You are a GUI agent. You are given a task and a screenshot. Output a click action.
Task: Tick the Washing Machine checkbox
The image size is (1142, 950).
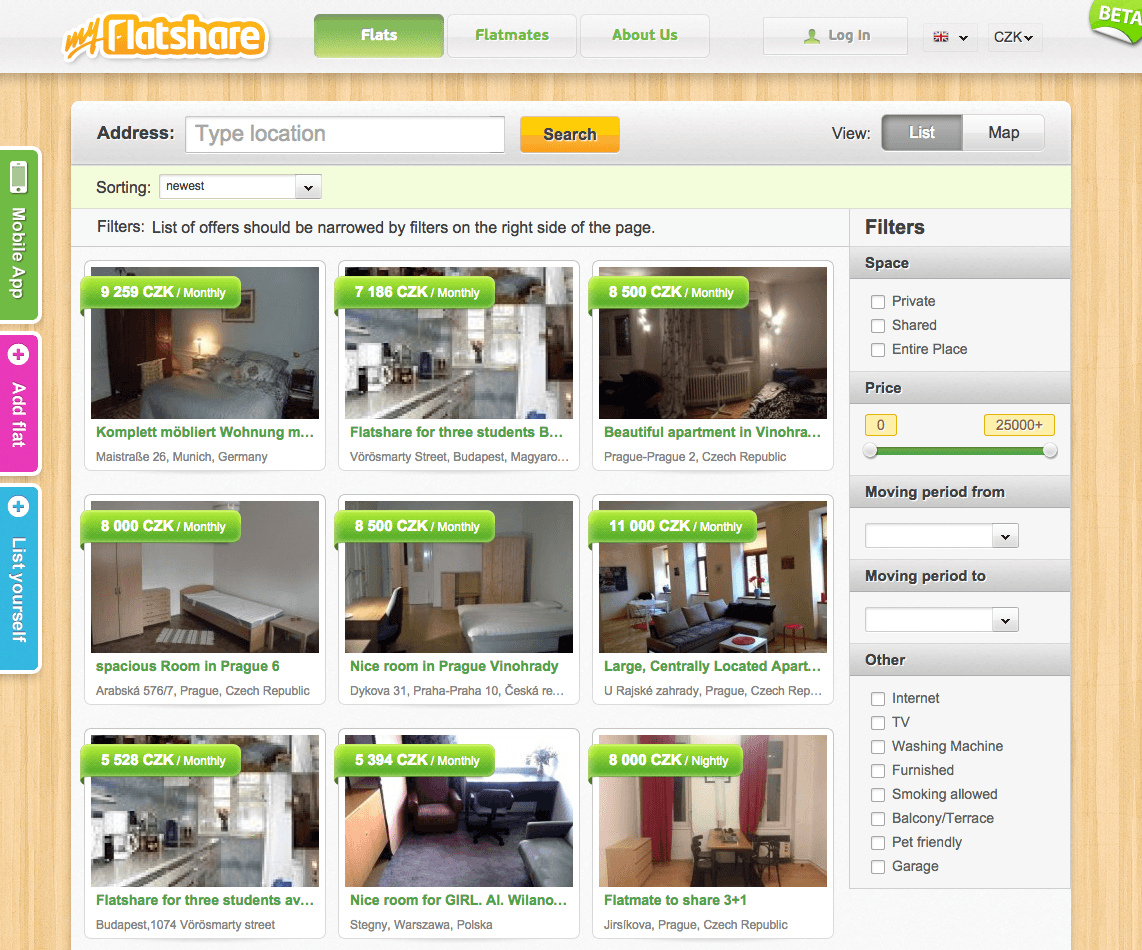(878, 747)
